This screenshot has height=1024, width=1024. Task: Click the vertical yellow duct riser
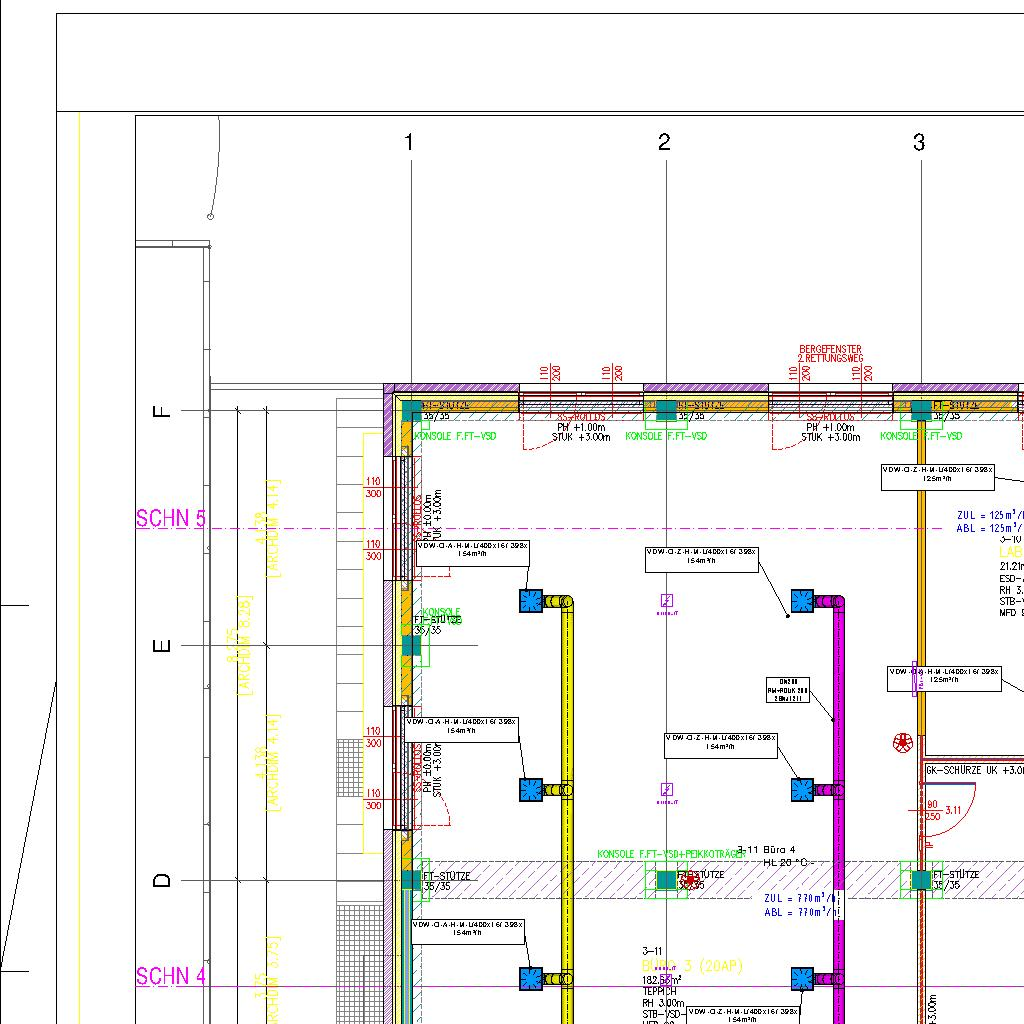[x=568, y=810]
